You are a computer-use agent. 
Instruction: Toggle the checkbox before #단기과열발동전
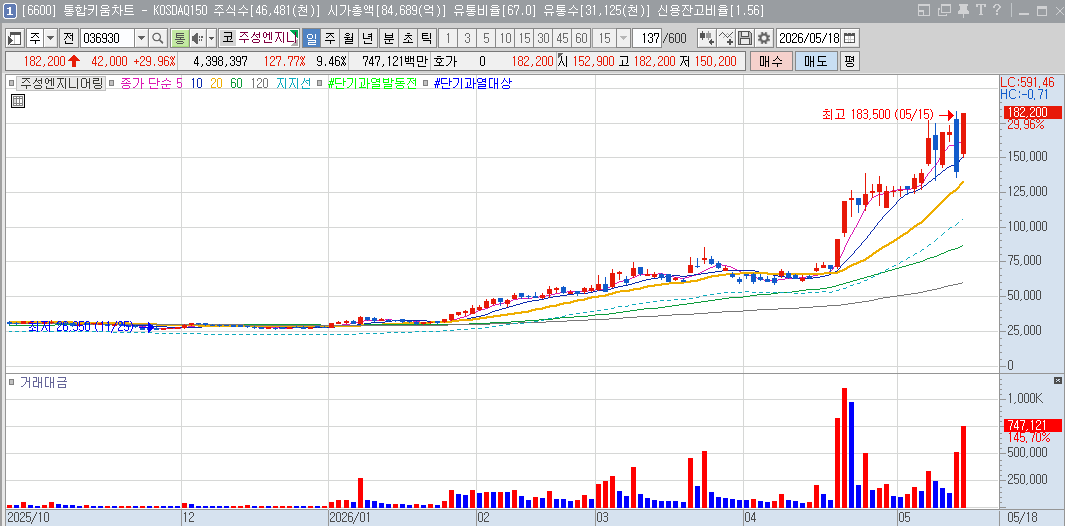pos(320,84)
